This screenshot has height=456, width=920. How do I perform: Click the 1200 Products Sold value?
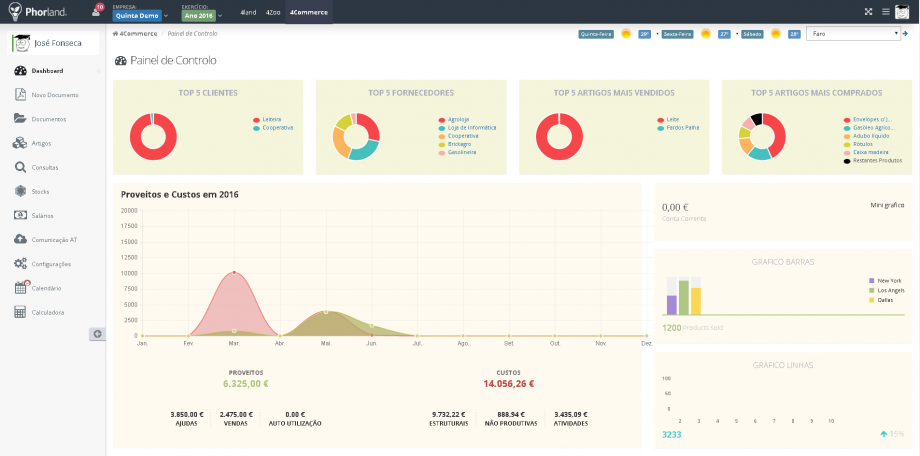coord(671,328)
